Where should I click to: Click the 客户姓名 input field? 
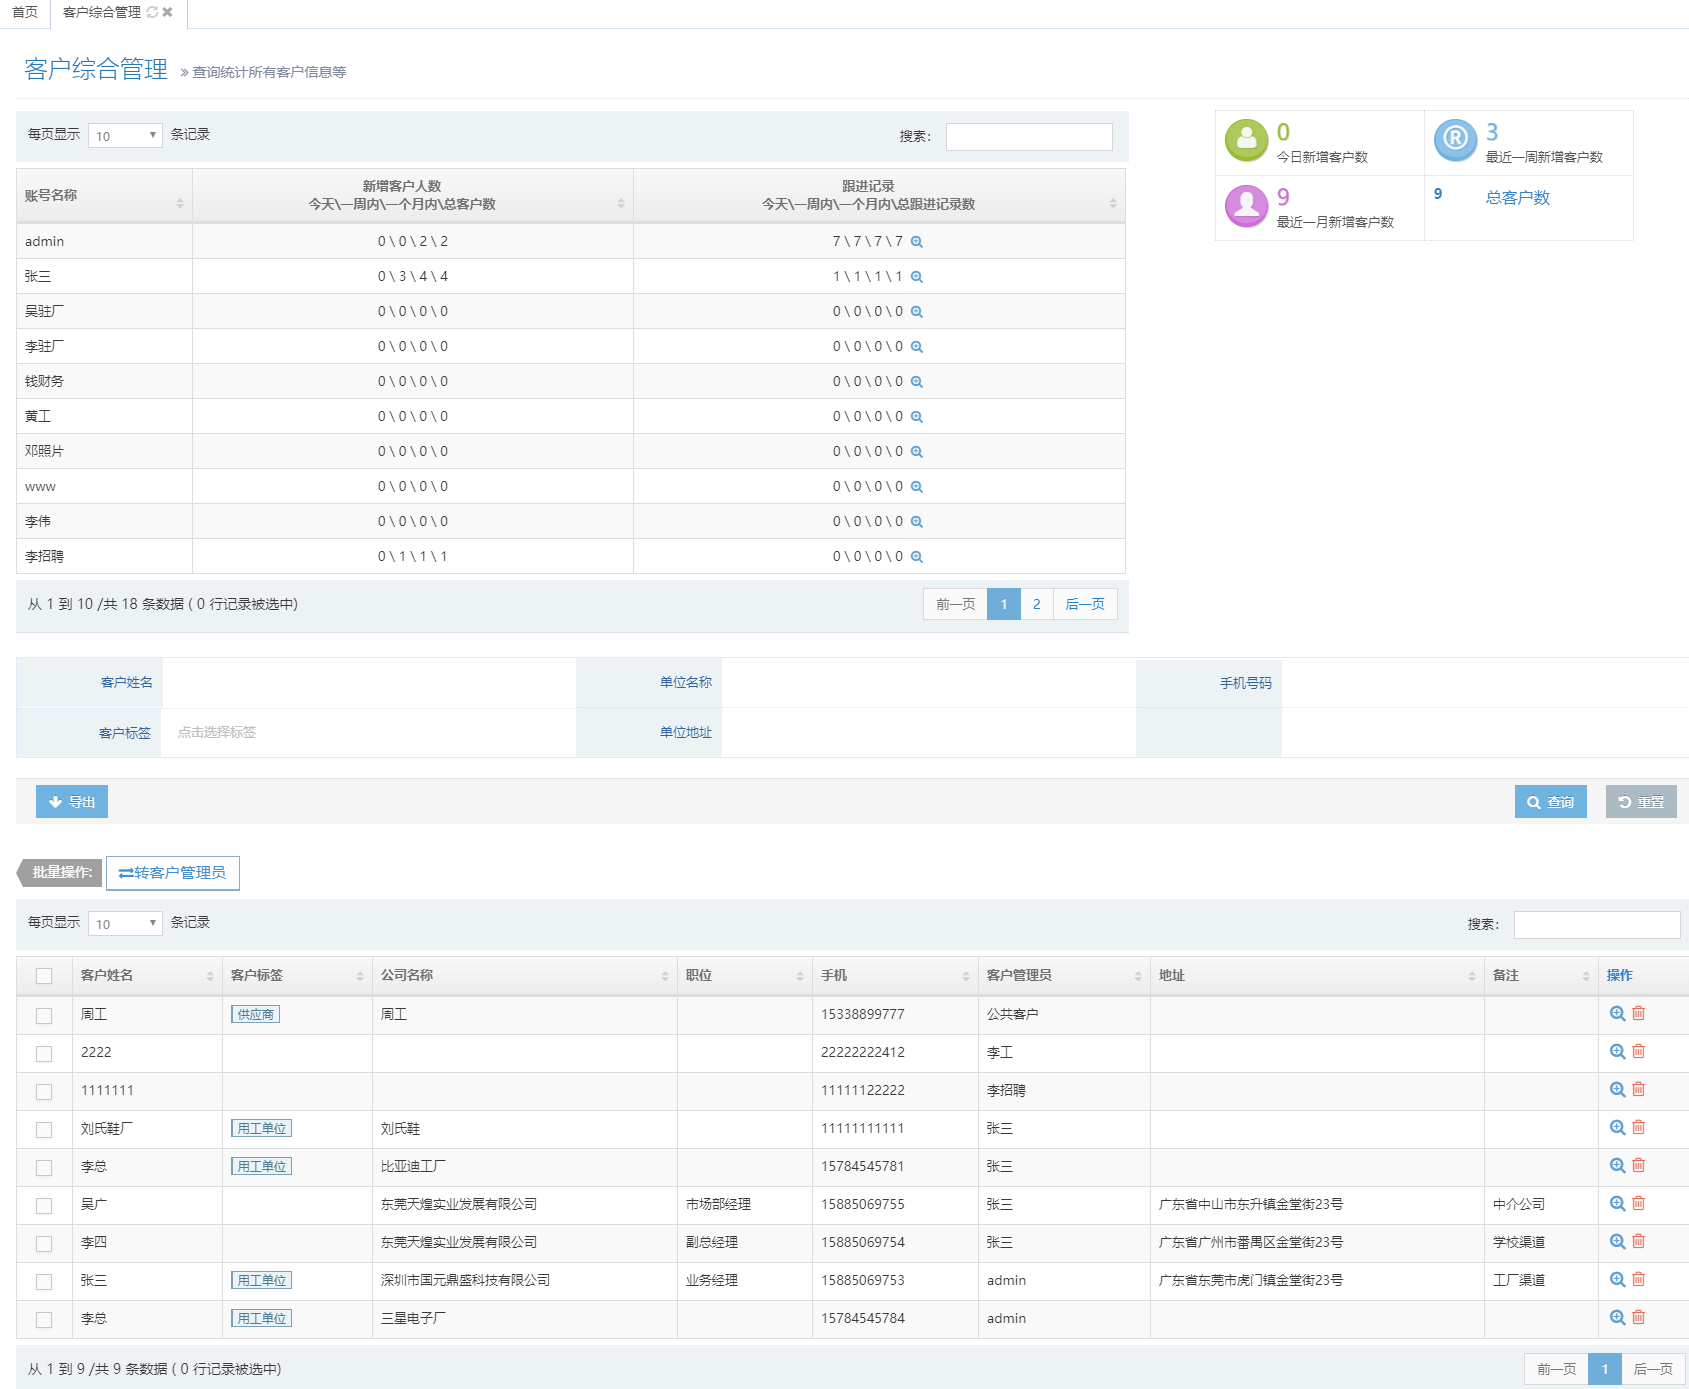coord(368,683)
